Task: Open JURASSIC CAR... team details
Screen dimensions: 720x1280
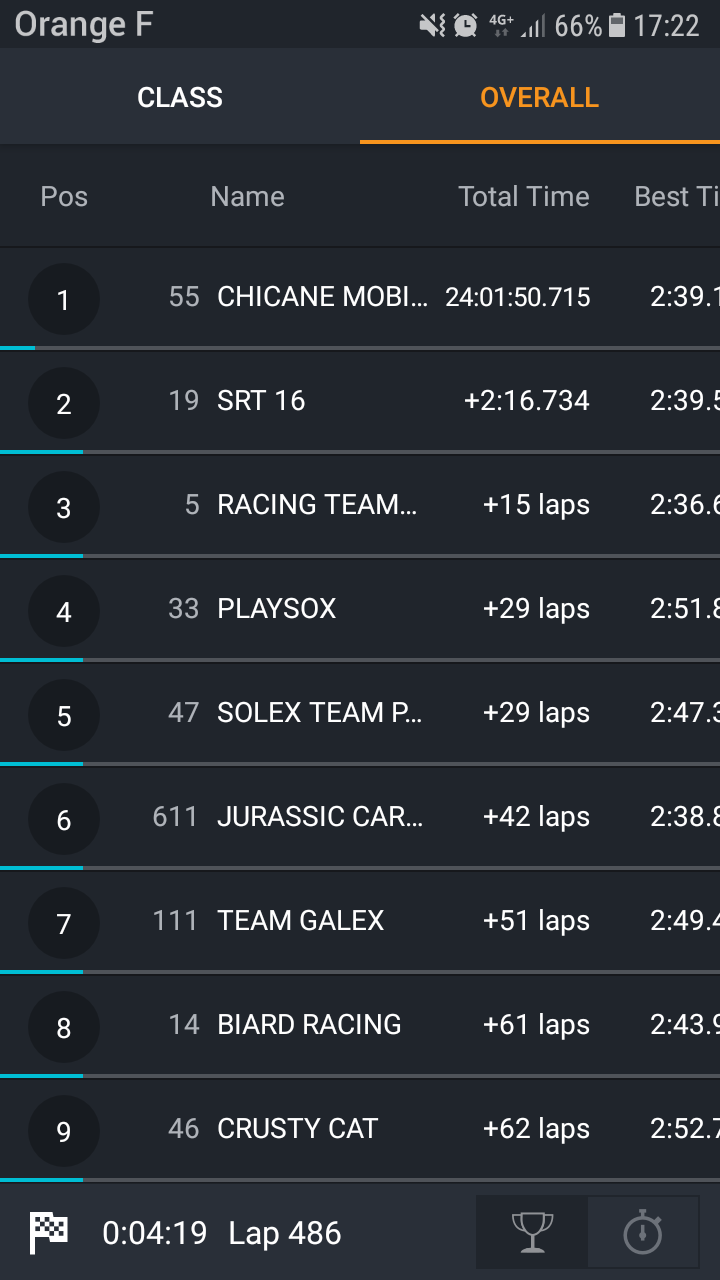Action: [x=320, y=817]
